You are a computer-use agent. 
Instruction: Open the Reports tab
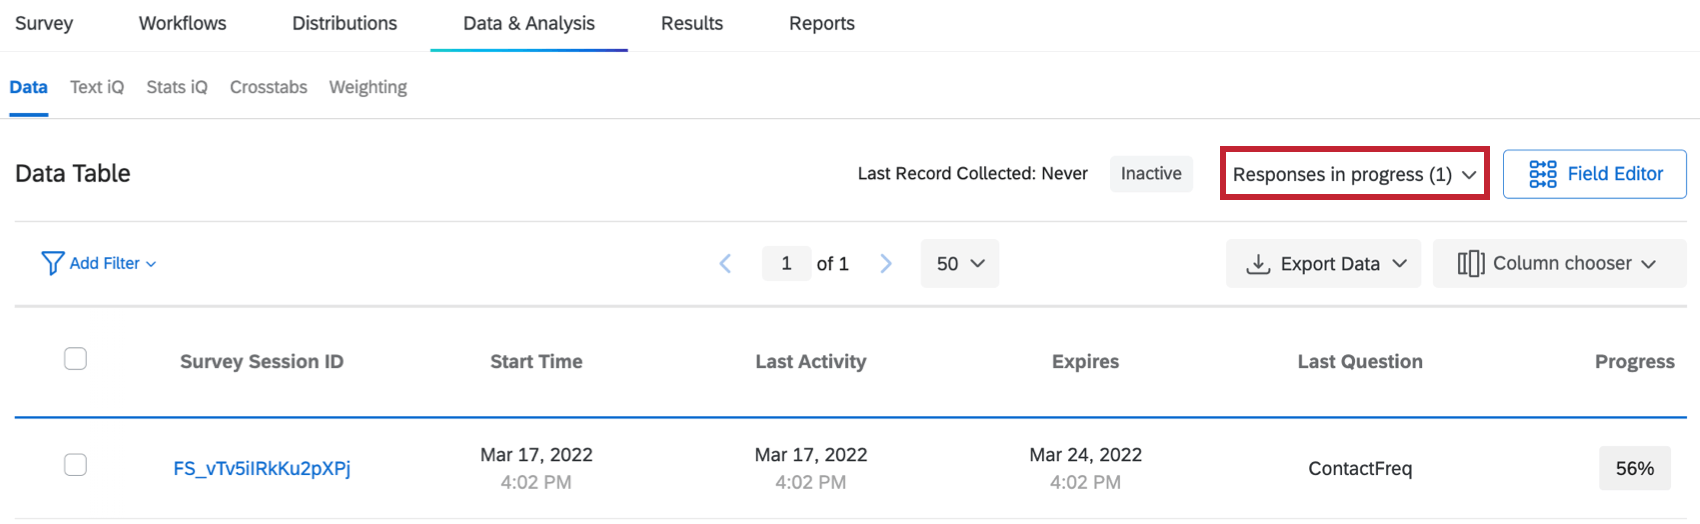[821, 23]
